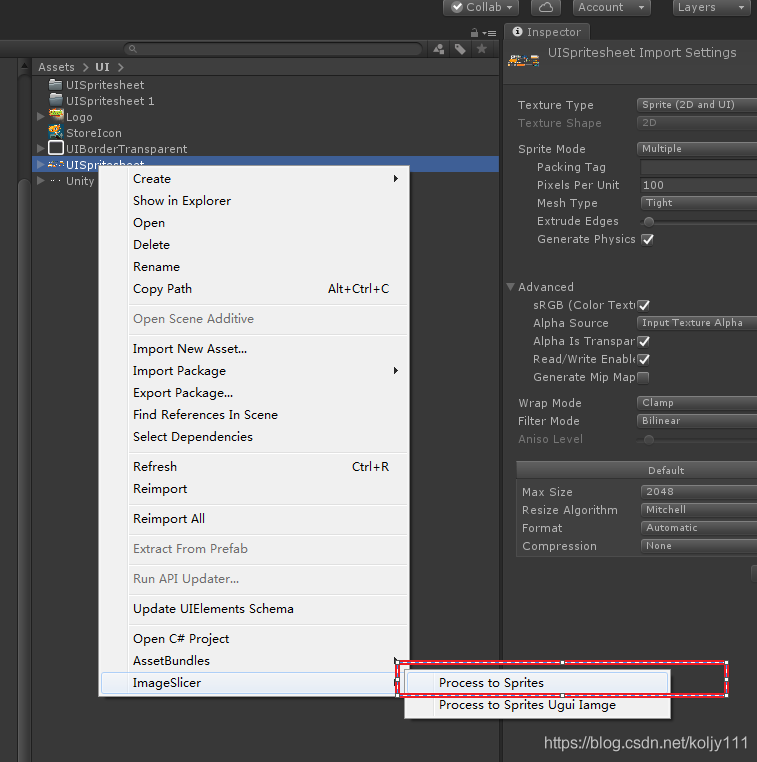Search by label tag icon
This screenshot has height=762, width=757.
[460, 49]
